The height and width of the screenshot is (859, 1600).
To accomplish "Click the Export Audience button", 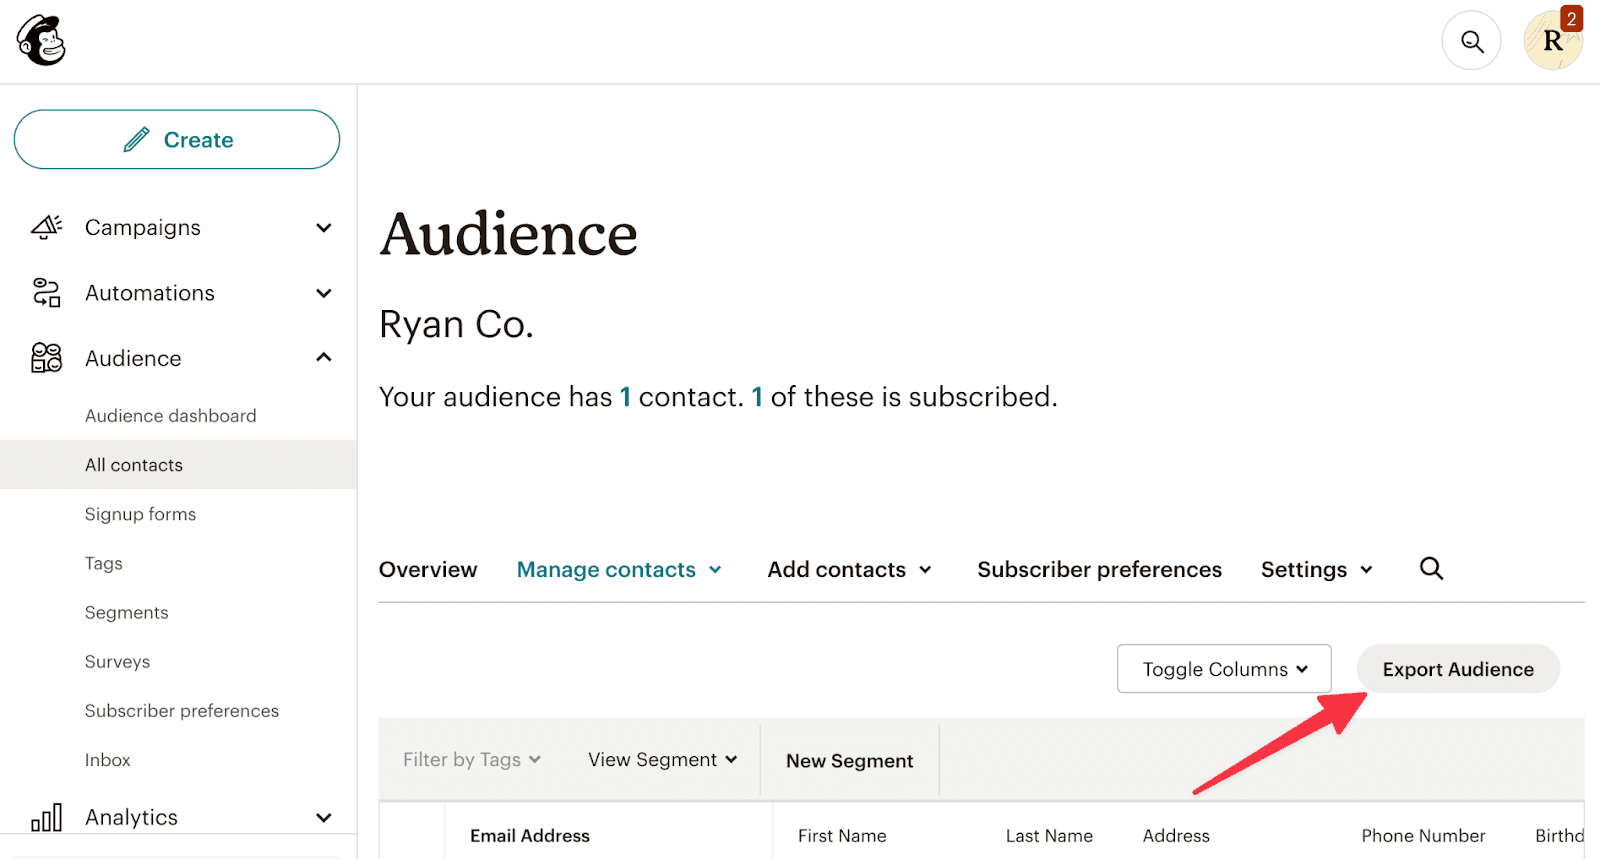I will (x=1458, y=669).
